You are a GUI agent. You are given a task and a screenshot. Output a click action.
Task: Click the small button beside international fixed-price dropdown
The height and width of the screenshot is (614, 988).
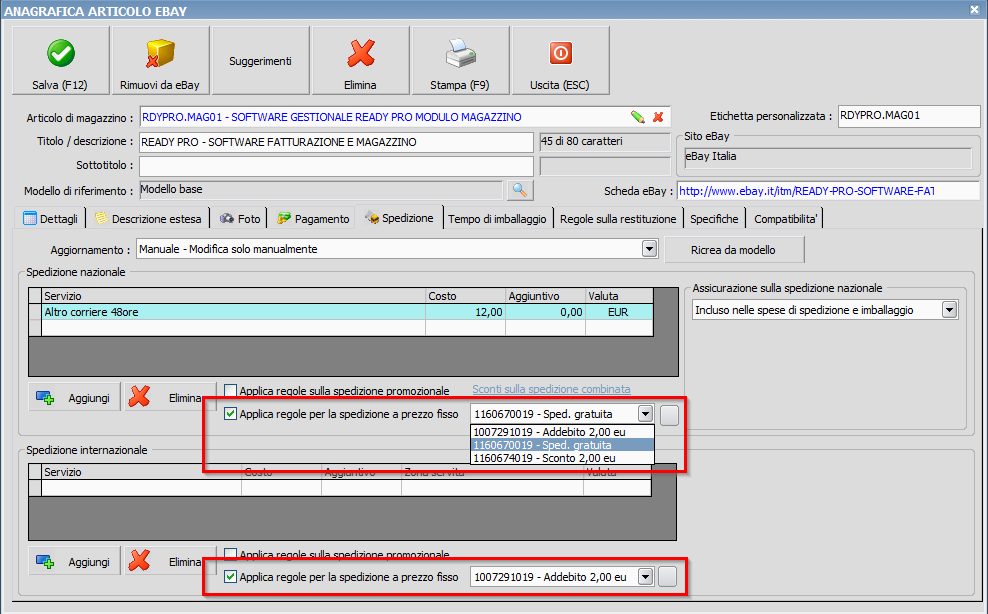click(x=668, y=577)
